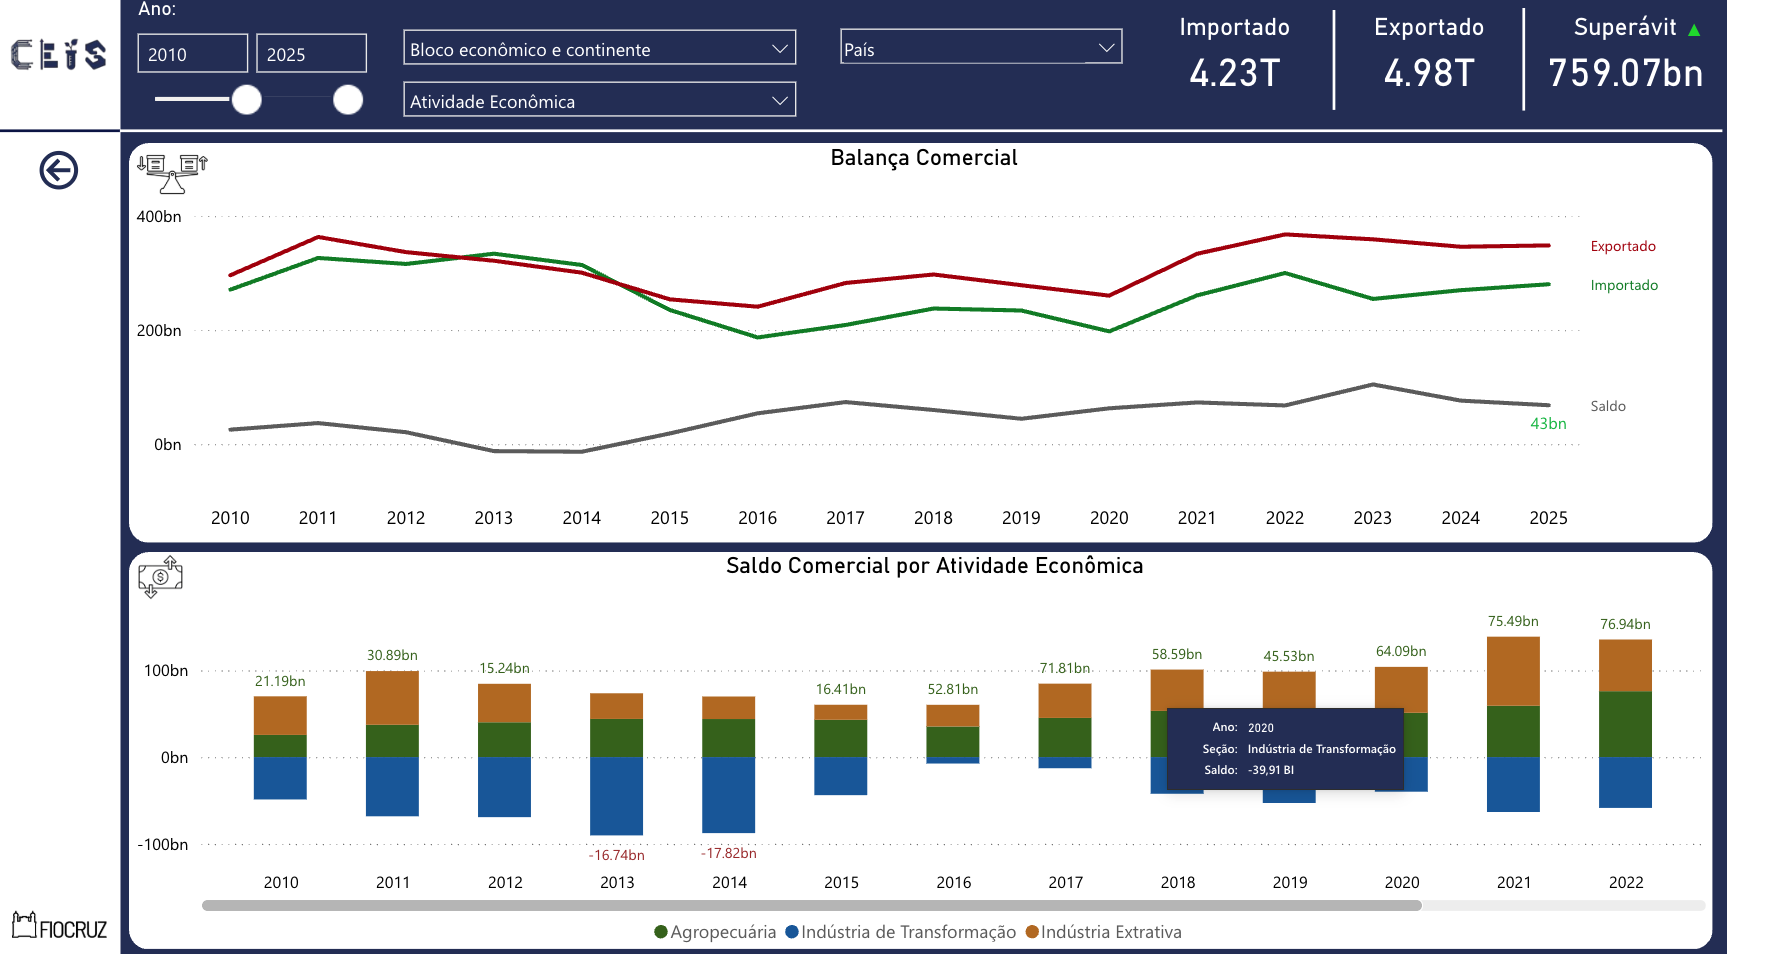
Task: Click 2014 on the bar chart axis
Action: 729,882
